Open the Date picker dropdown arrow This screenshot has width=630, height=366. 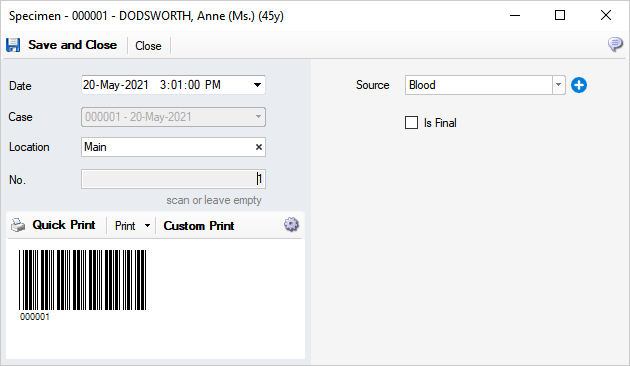(257, 85)
